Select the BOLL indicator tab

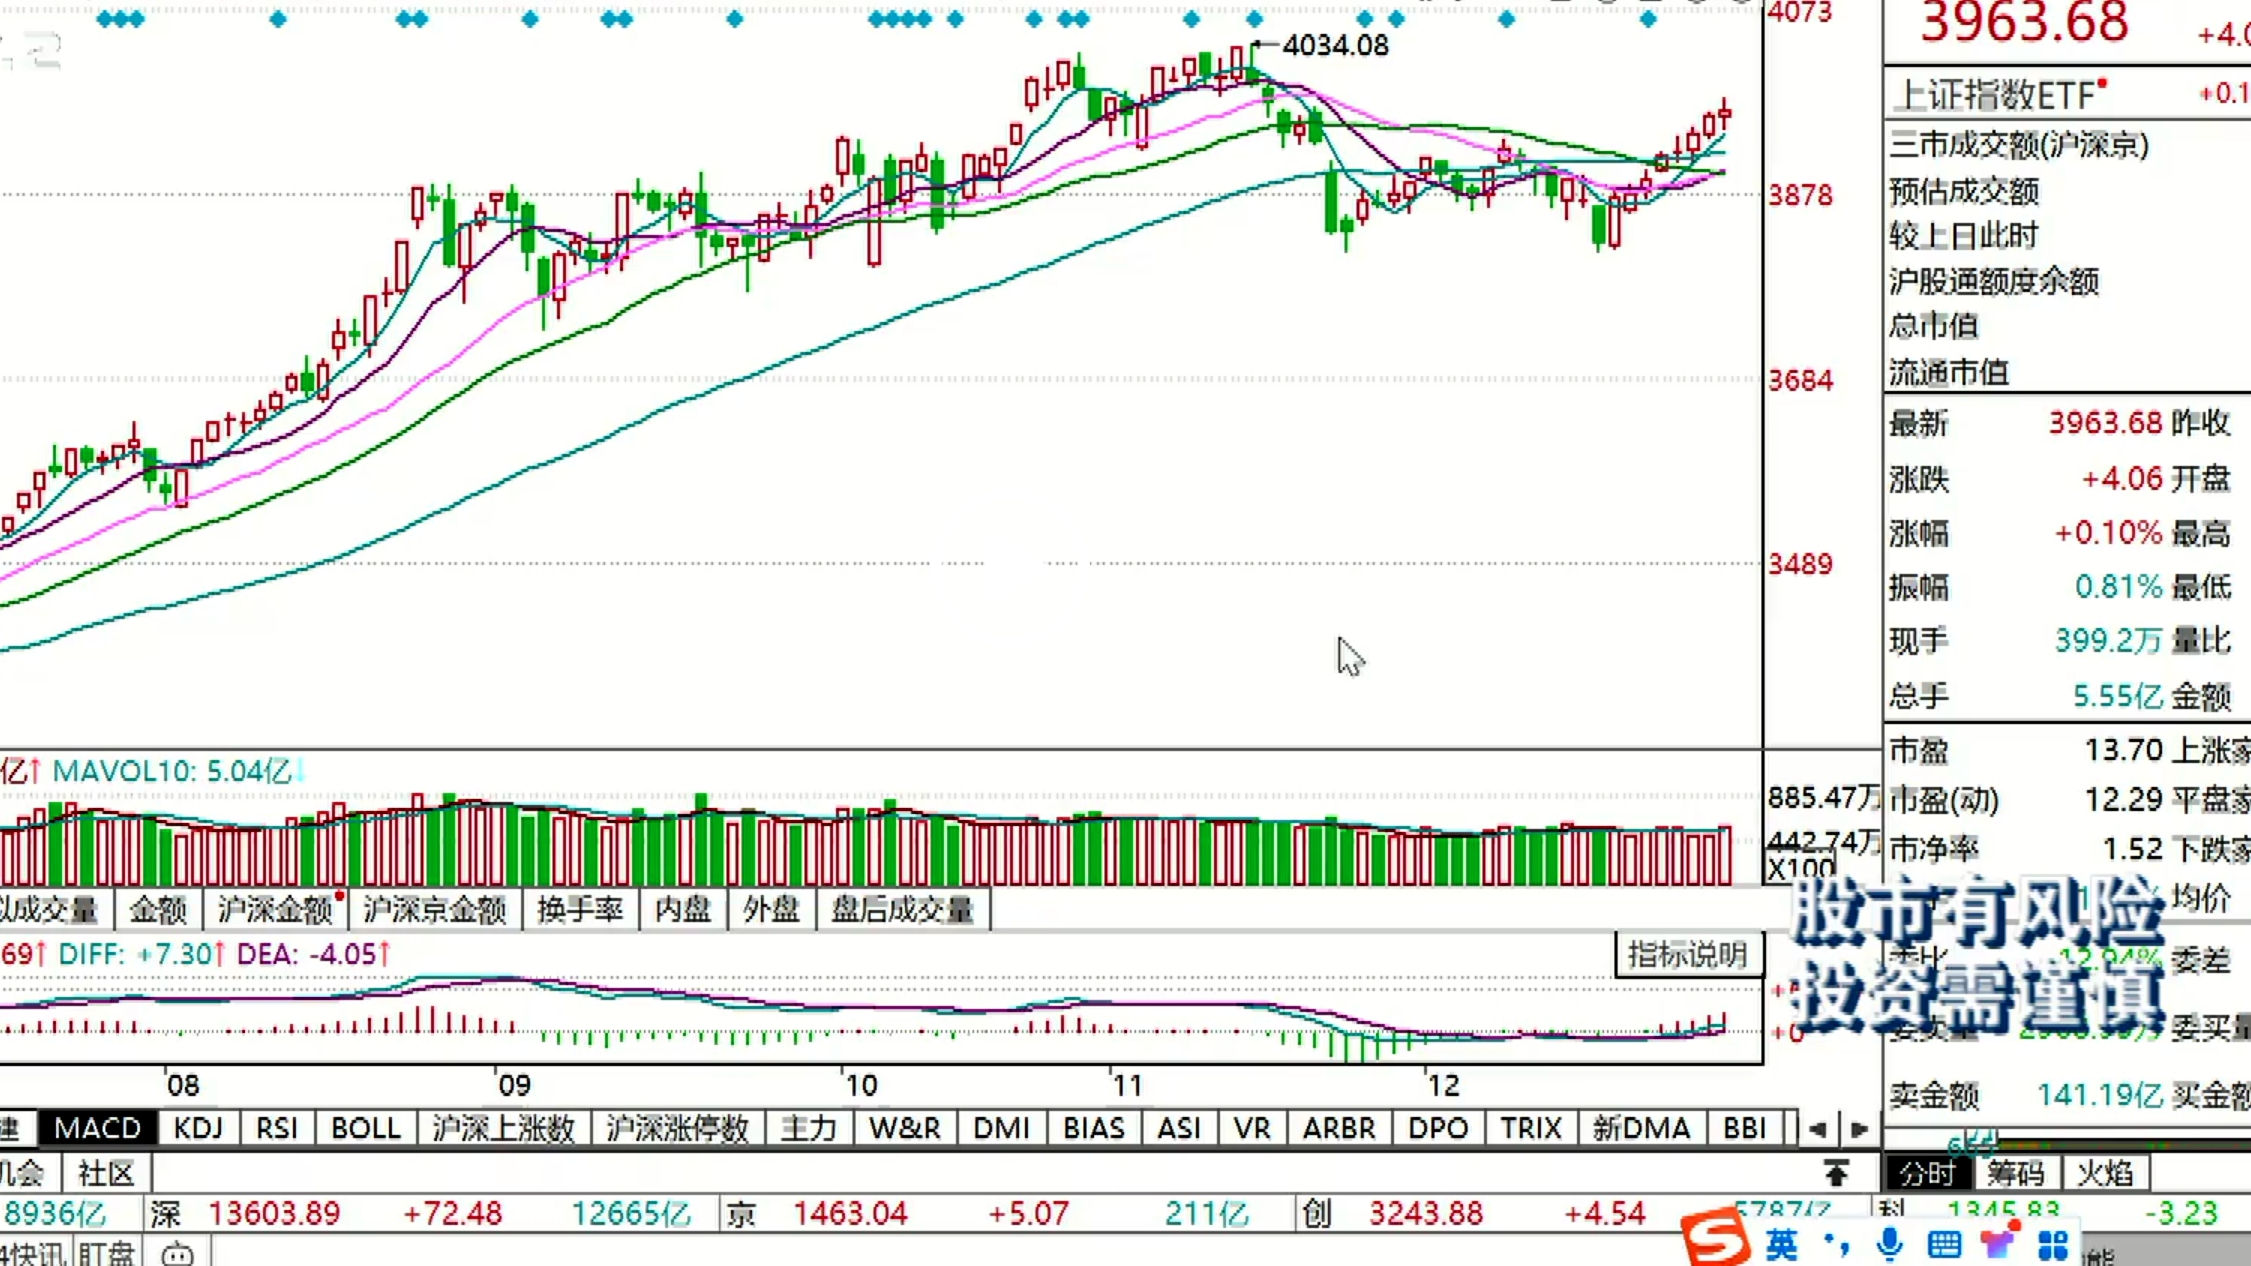[x=365, y=1128]
